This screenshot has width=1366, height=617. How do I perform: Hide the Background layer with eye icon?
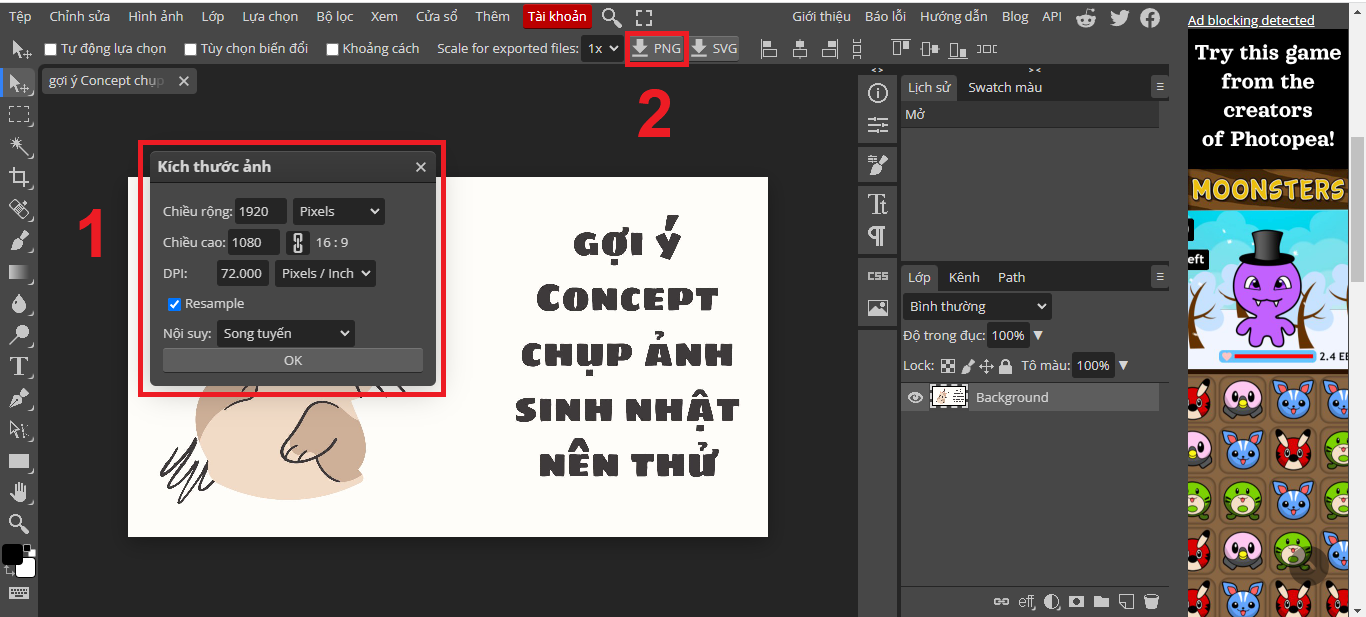pos(915,397)
